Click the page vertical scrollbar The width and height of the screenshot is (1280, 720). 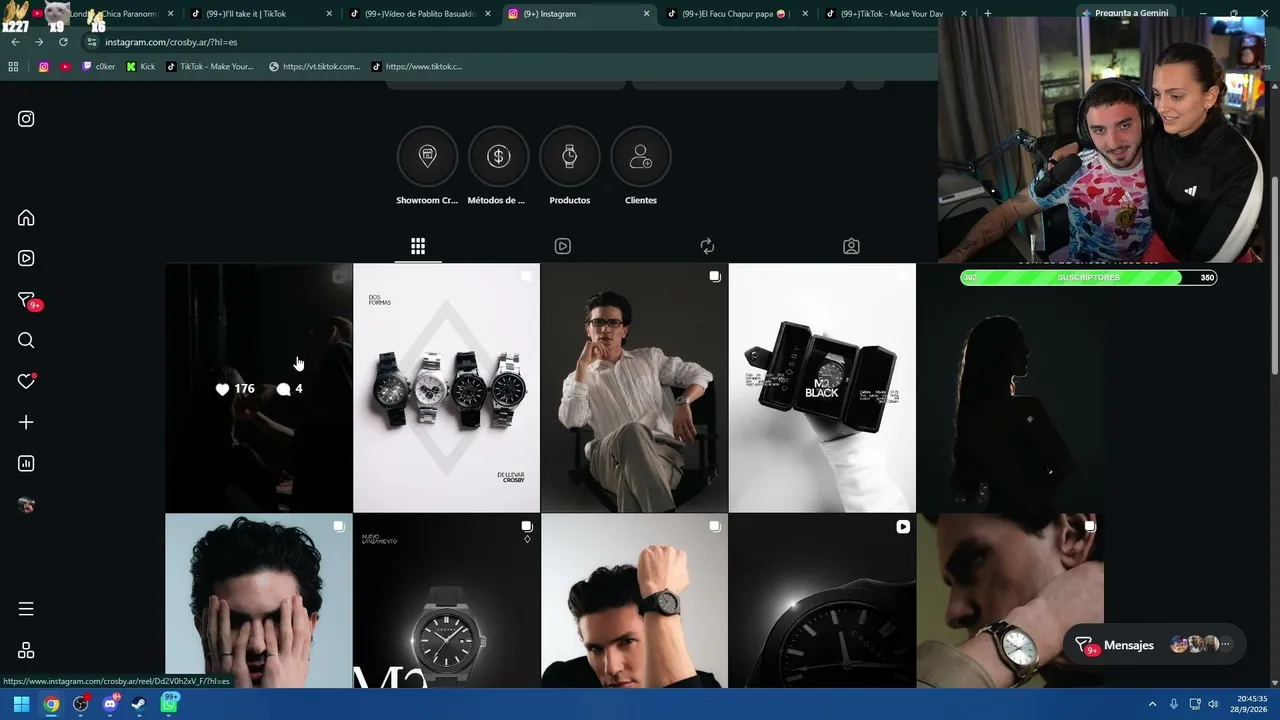pyautogui.click(x=1274, y=276)
